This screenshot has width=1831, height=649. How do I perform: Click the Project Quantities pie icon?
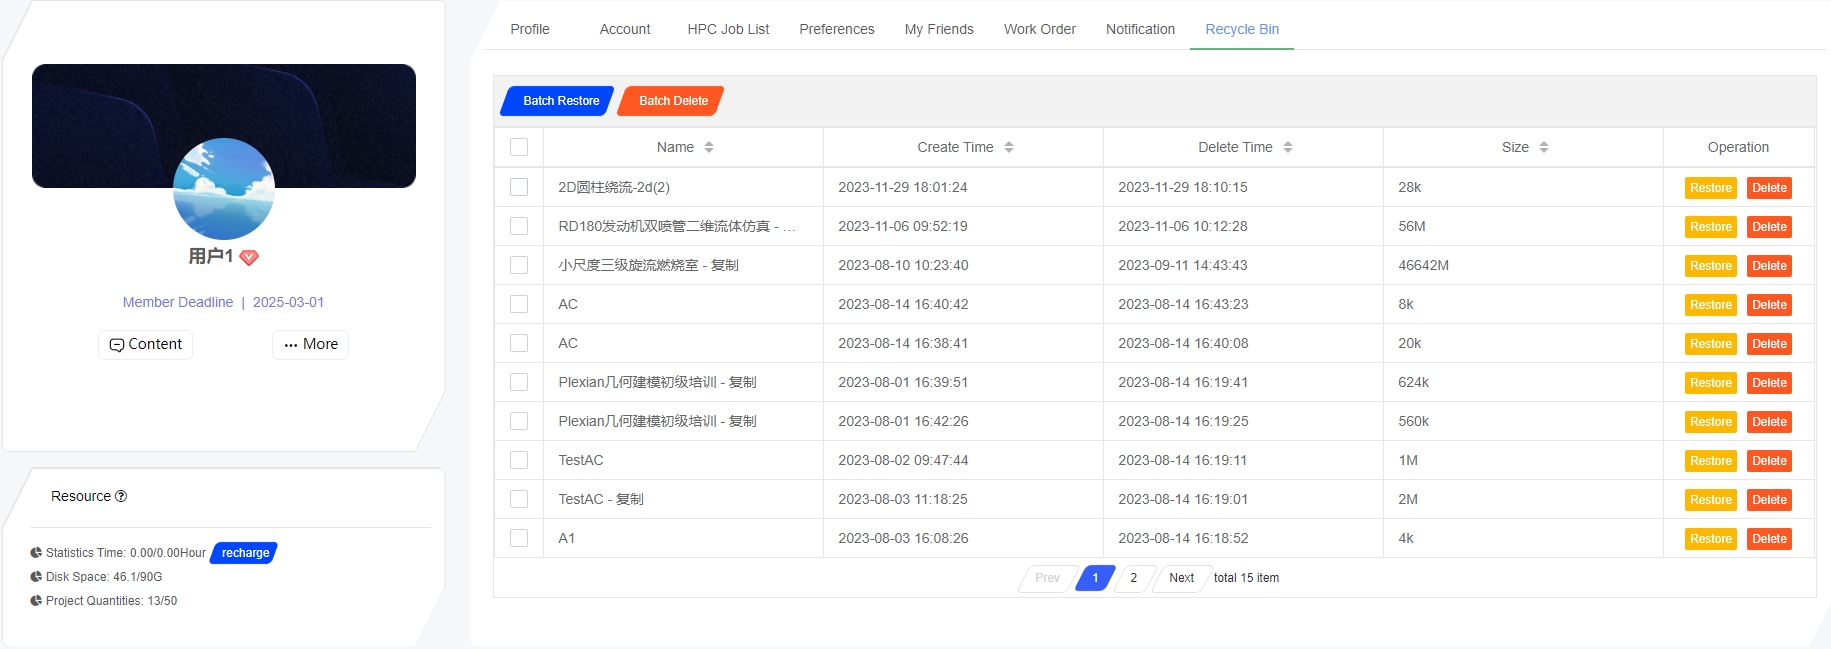click(36, 601)
